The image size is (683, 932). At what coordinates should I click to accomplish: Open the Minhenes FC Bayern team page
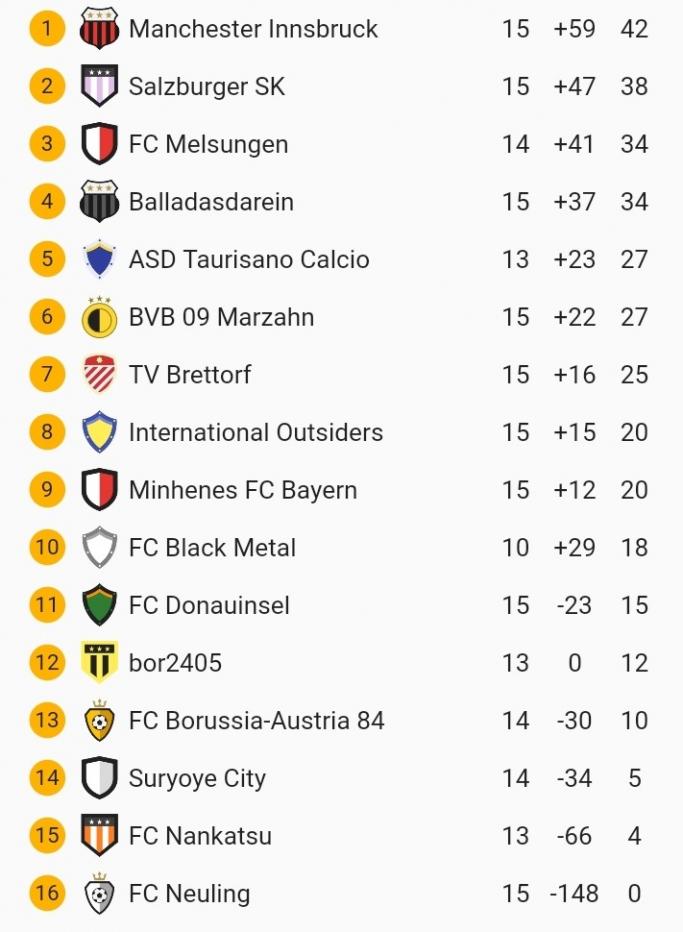pyautogui.click(x=243, y=490)
